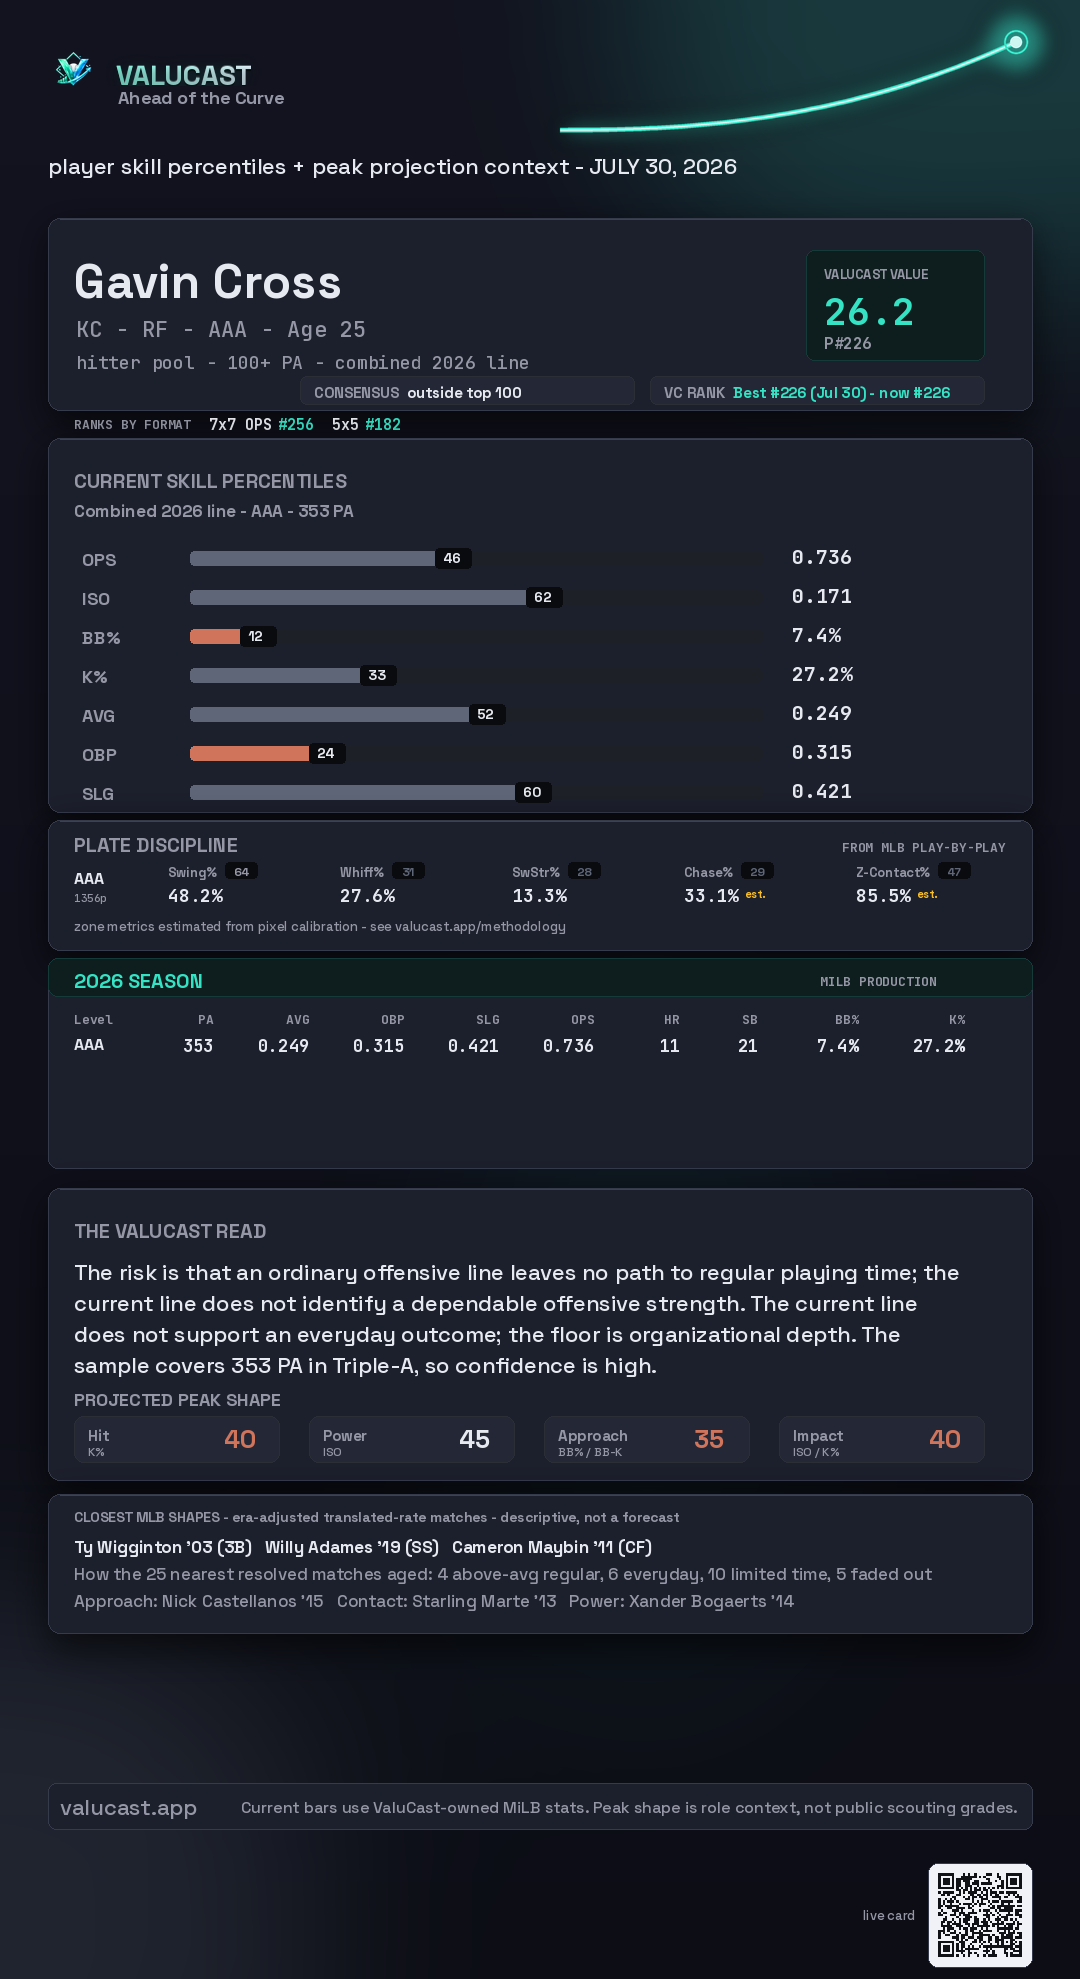This screenshot has height=1979, width=1080.
Task: Click the Power 45 peak grade tile
Action: coord(412,1439)
